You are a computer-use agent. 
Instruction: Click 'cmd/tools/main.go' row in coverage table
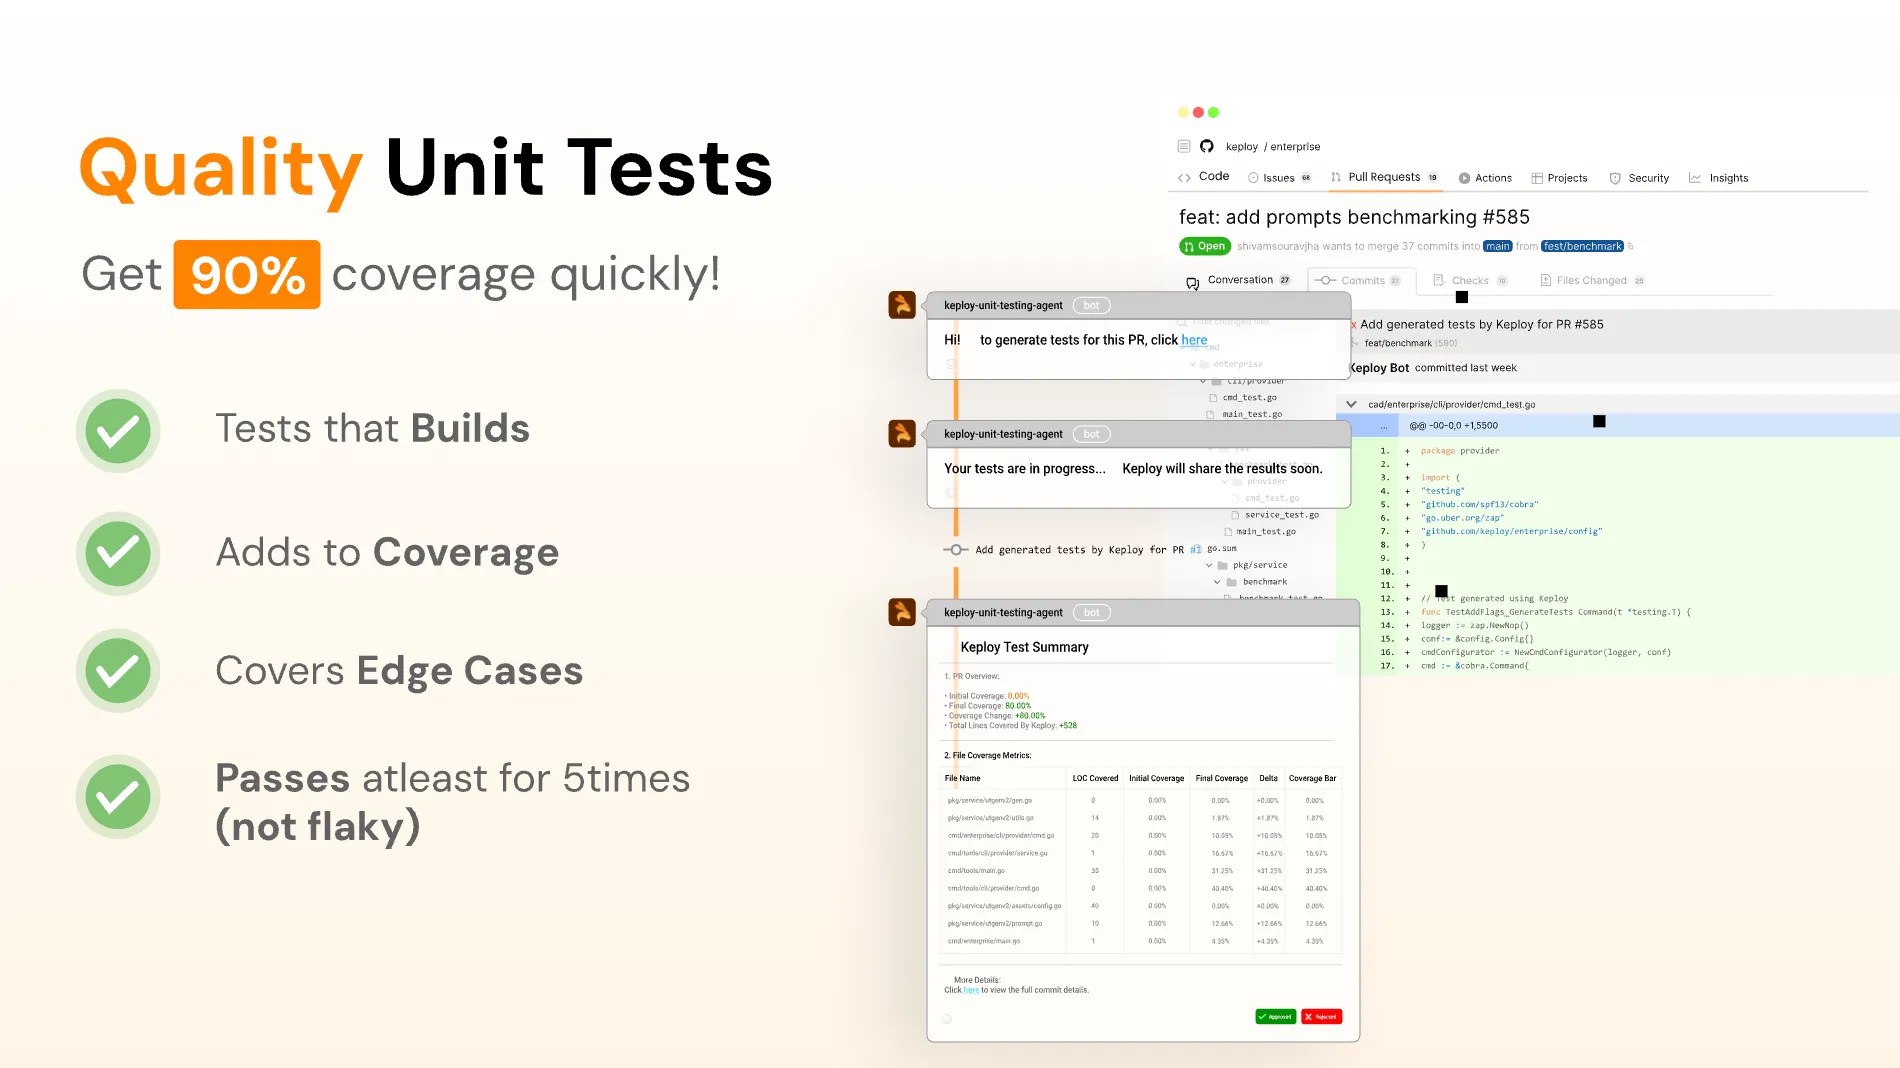coord(1142,871)
